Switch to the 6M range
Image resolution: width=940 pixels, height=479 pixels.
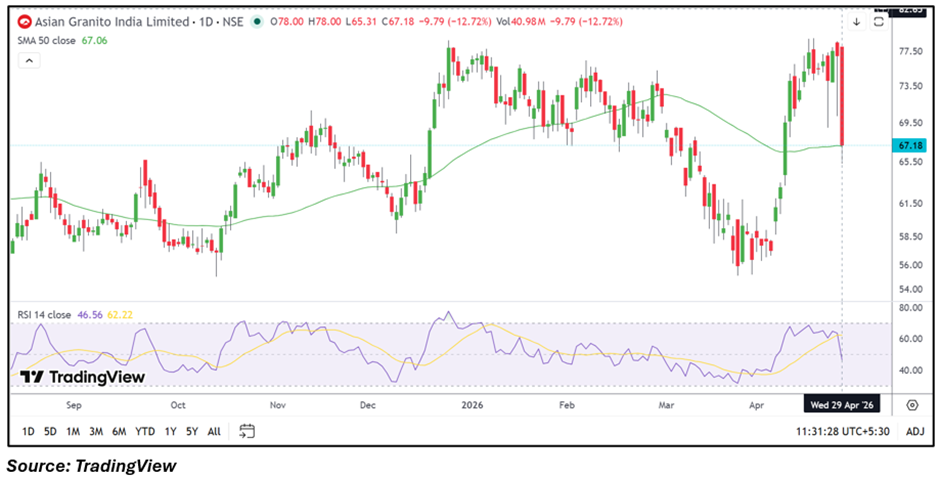click(119, 432)
